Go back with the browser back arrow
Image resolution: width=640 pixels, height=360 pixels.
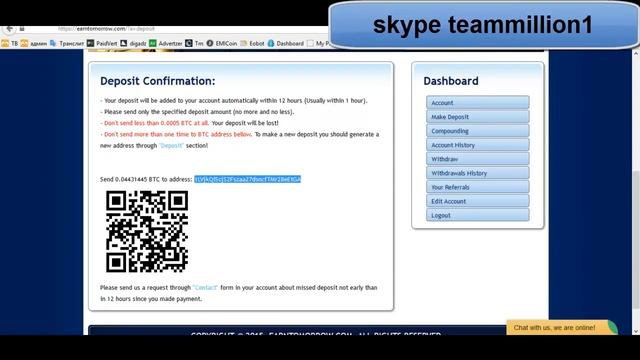coord(9,29)
